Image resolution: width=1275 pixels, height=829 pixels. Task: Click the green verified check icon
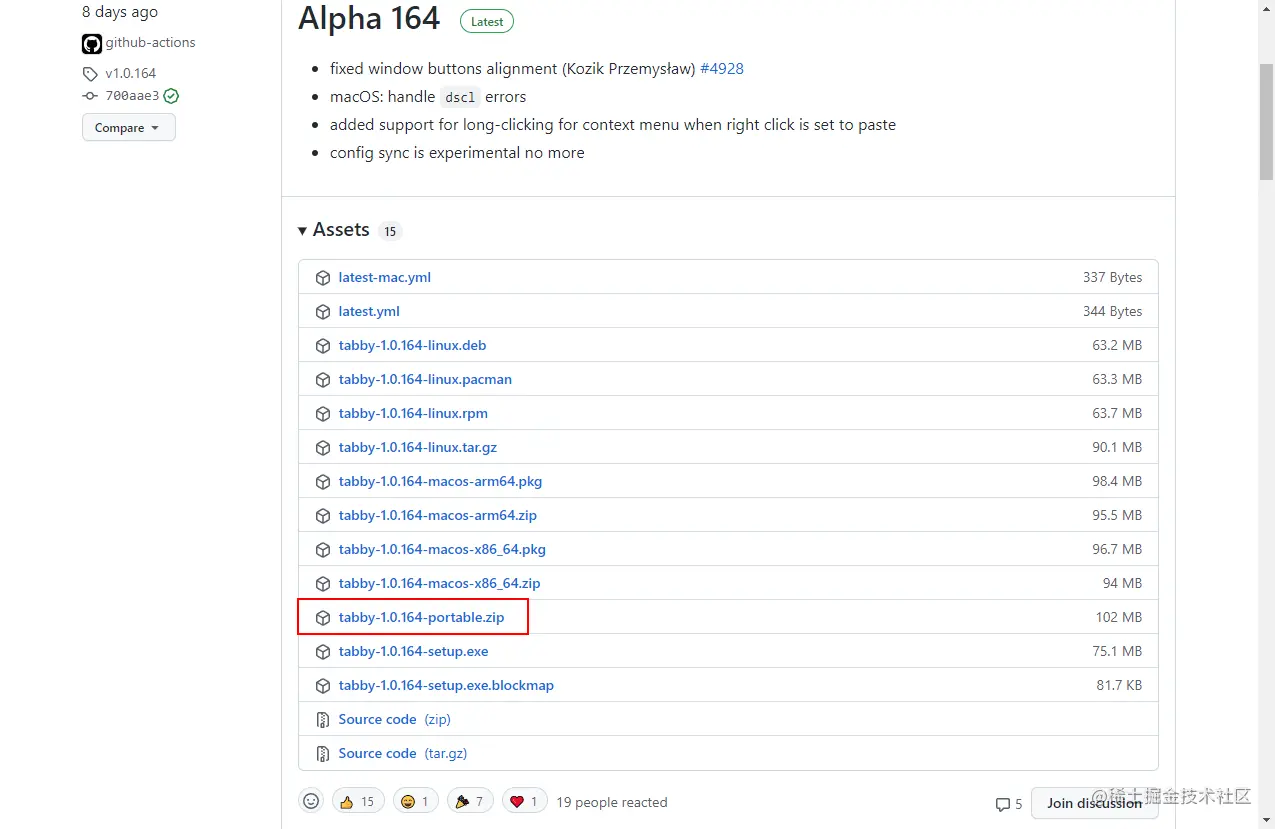pos(171,96)
